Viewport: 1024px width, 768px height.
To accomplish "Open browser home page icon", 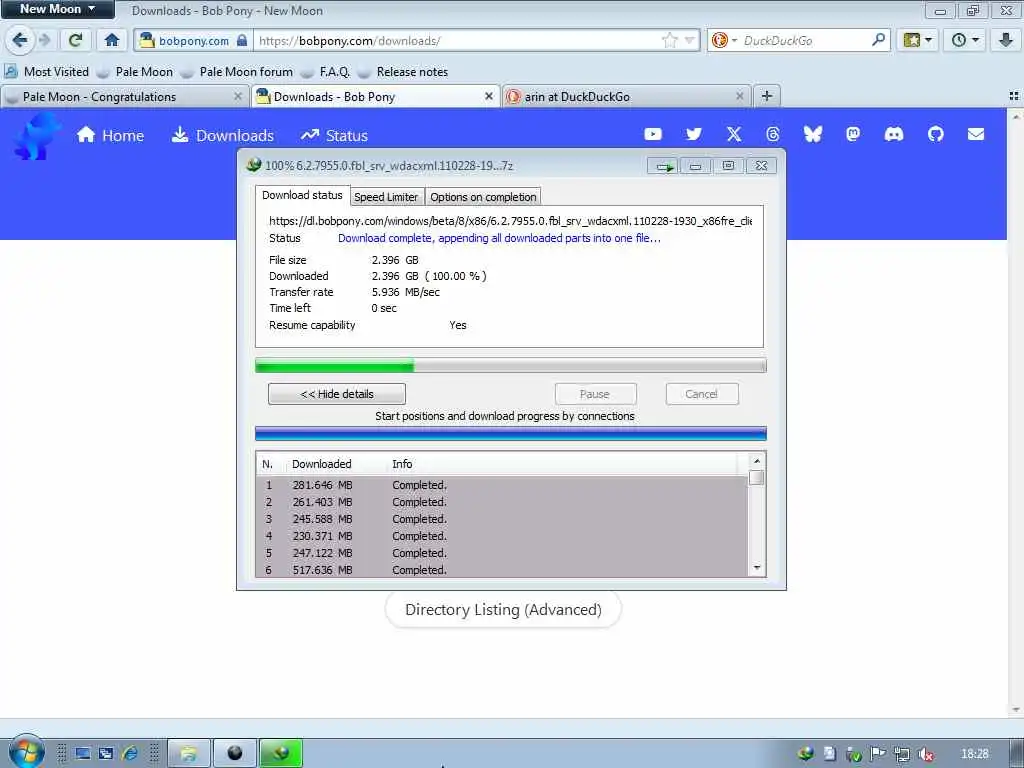I will (x=112, y=40).
